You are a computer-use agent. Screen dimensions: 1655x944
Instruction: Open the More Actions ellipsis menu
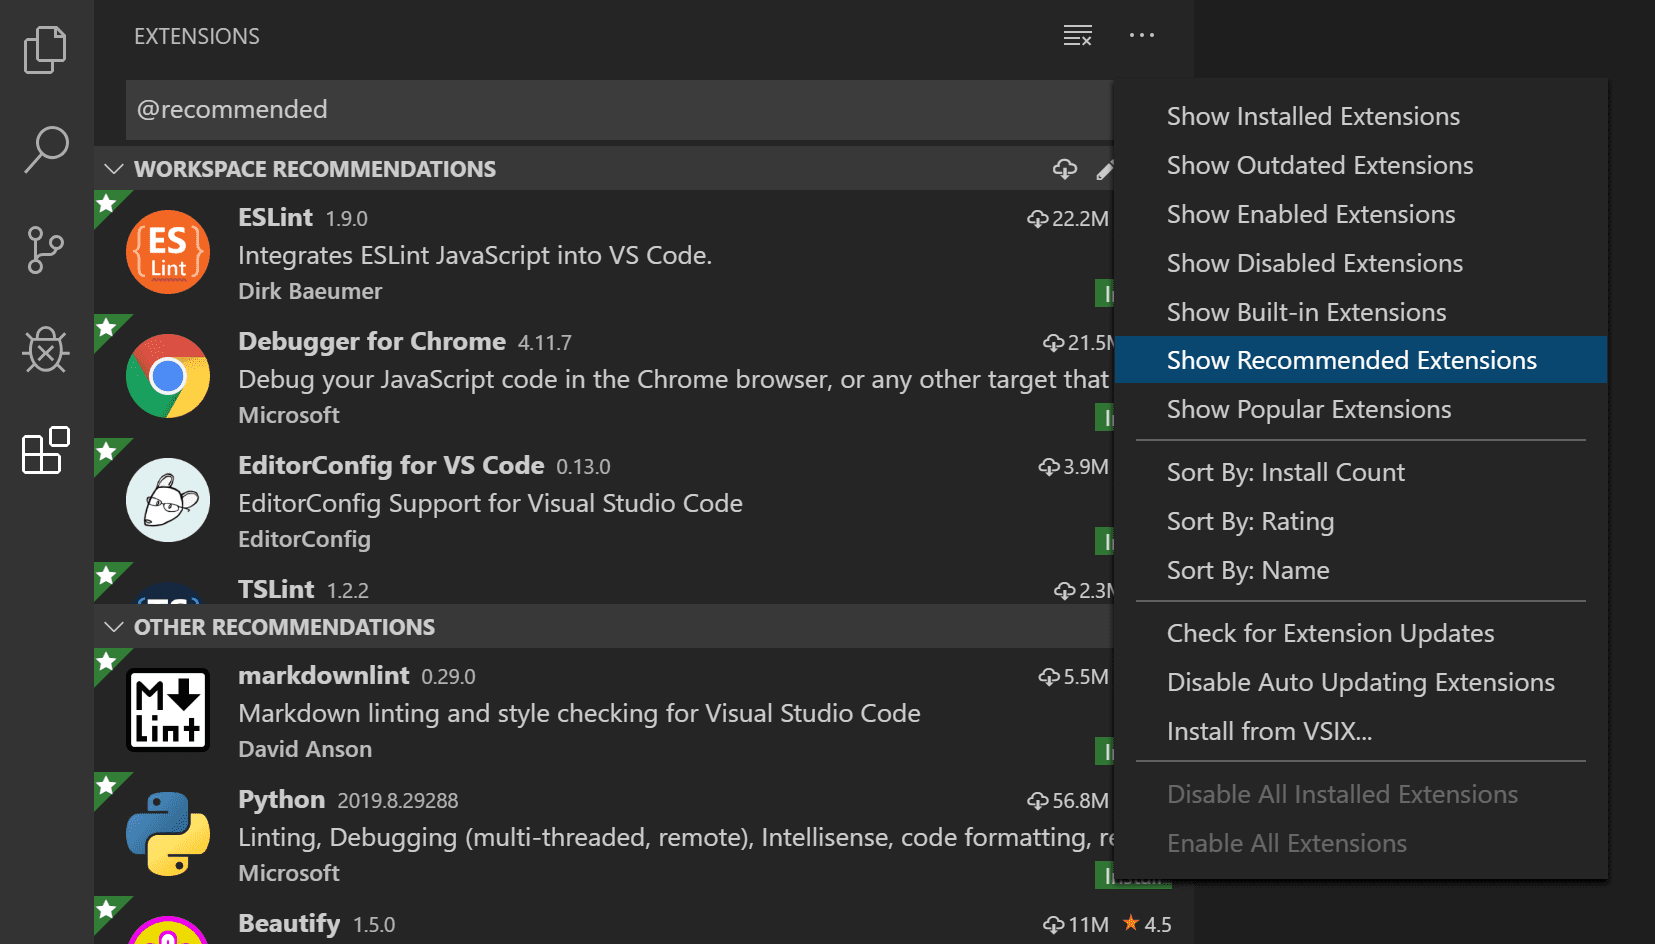(x=1141, y=36)
